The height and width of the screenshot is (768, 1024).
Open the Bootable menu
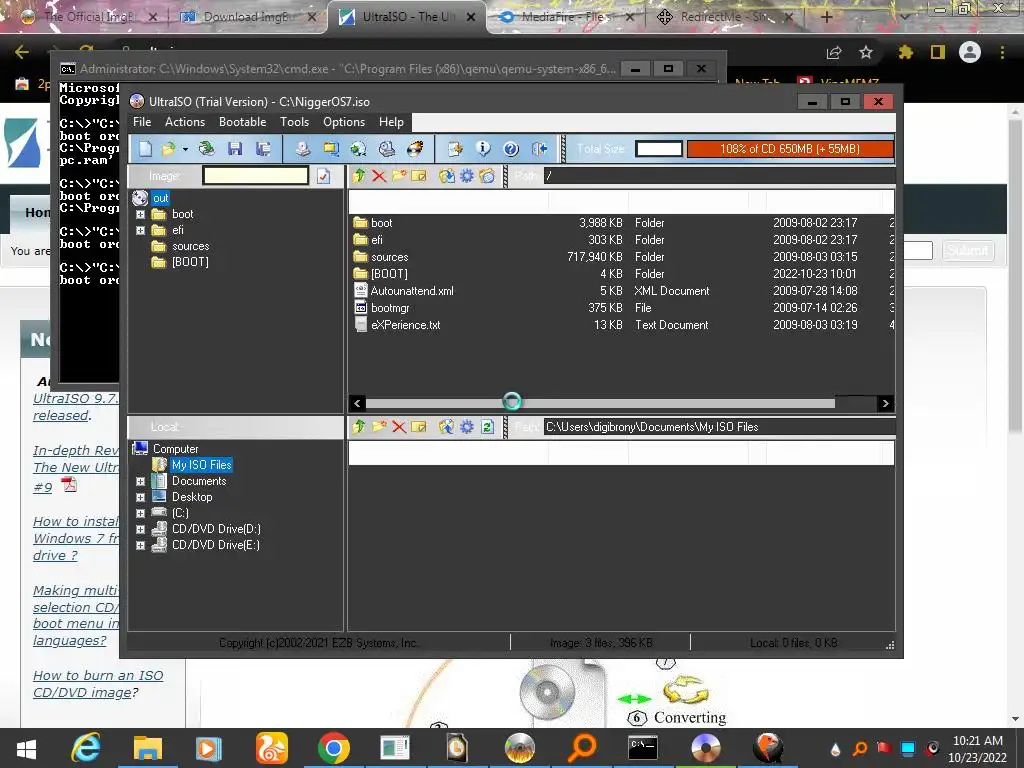tap(242, 122)
